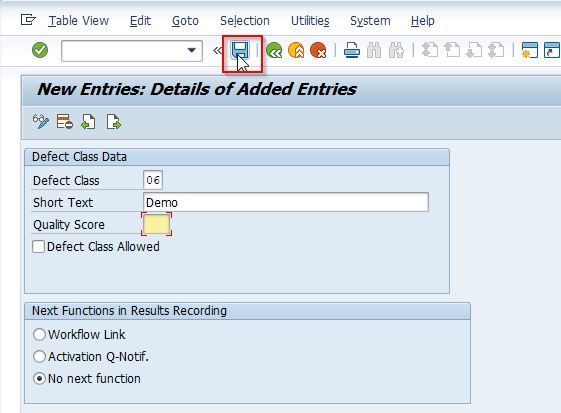
Task: Select the Workflow Link radio button
Action: [39, 335]
